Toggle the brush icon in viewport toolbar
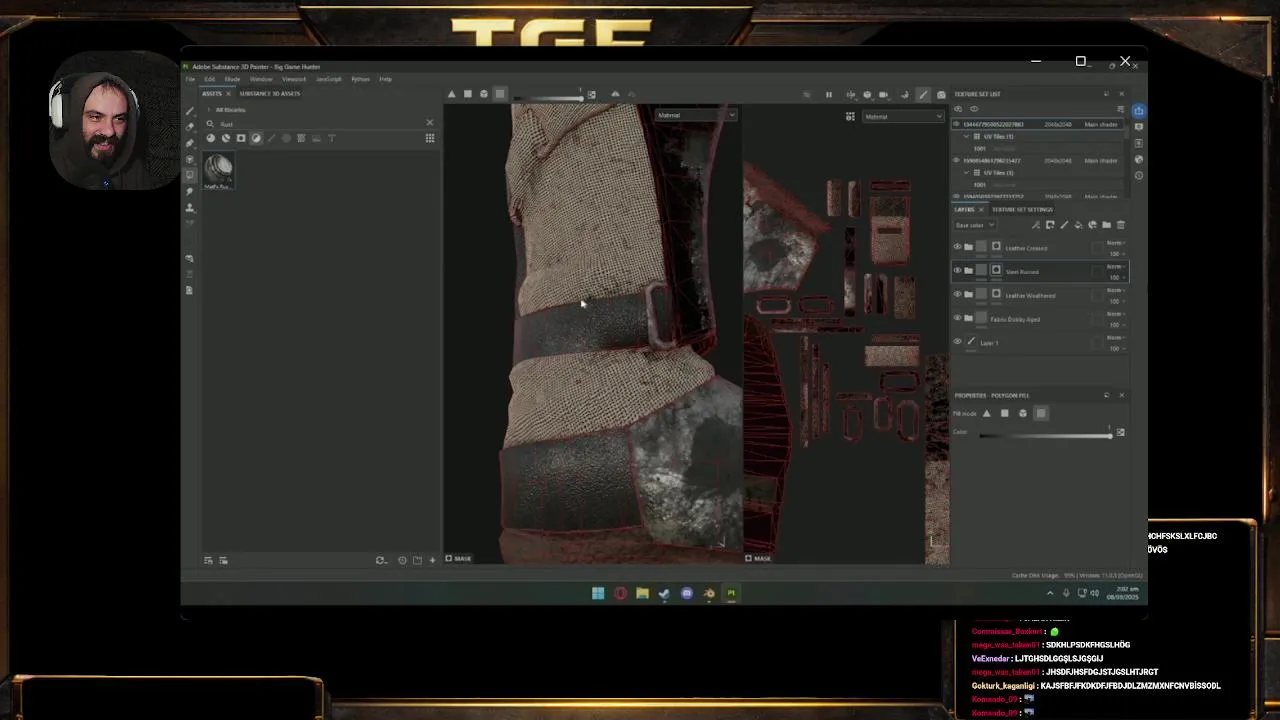Image resolution: width=1280 pixels, height=720 pixels. tap(923, 94)
